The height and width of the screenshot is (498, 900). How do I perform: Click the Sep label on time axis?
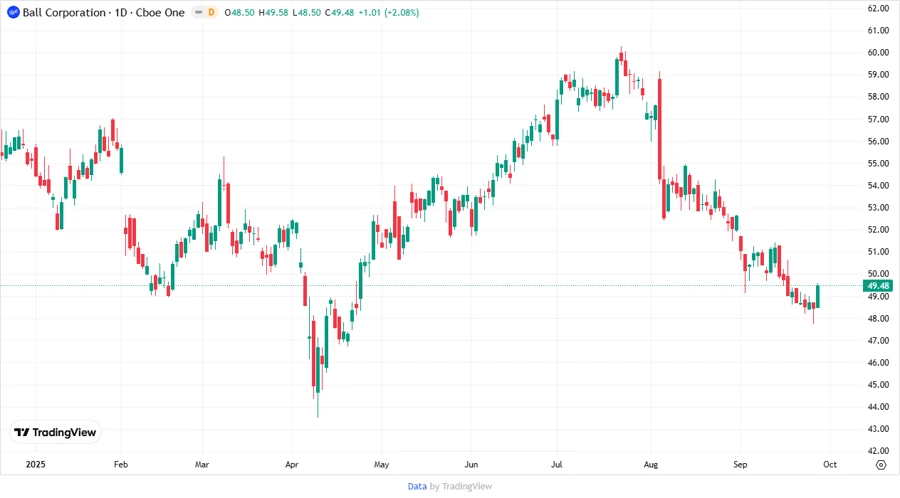coord(740,464)
